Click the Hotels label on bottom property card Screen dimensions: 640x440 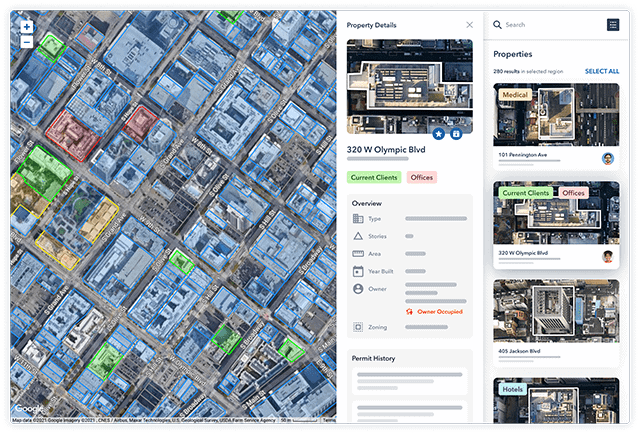coord(514,388)
